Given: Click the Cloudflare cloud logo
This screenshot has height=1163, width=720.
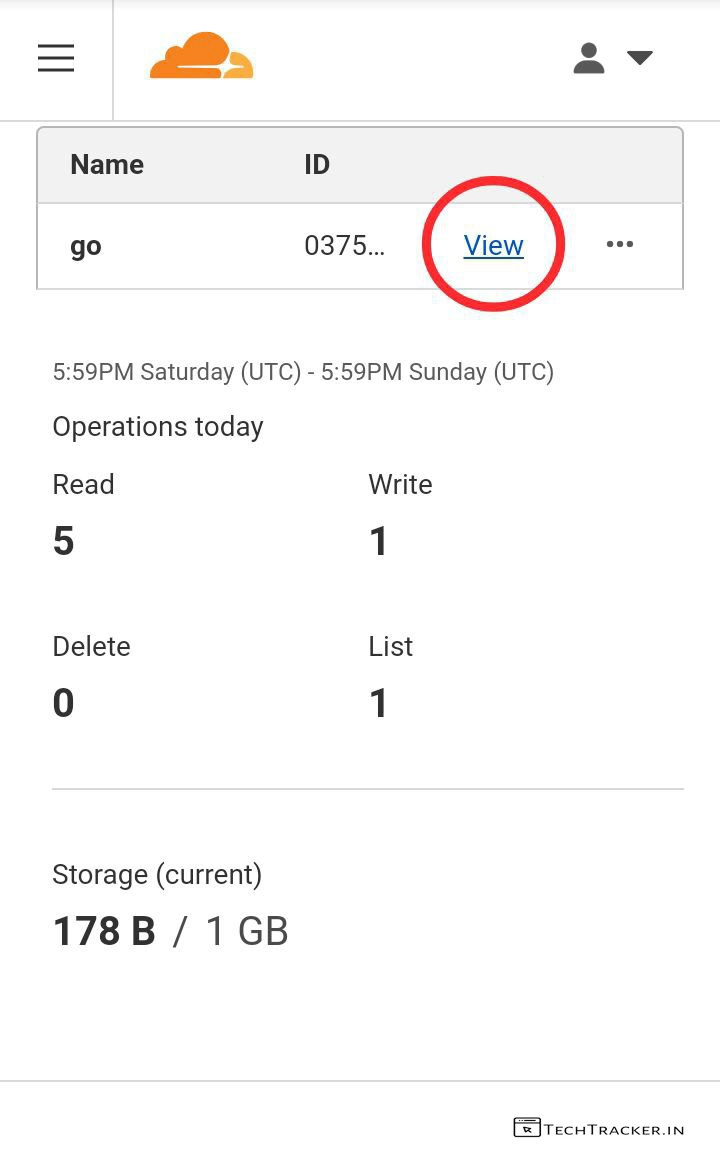Looking at the screenshot, I should click(x=201, y=57).
